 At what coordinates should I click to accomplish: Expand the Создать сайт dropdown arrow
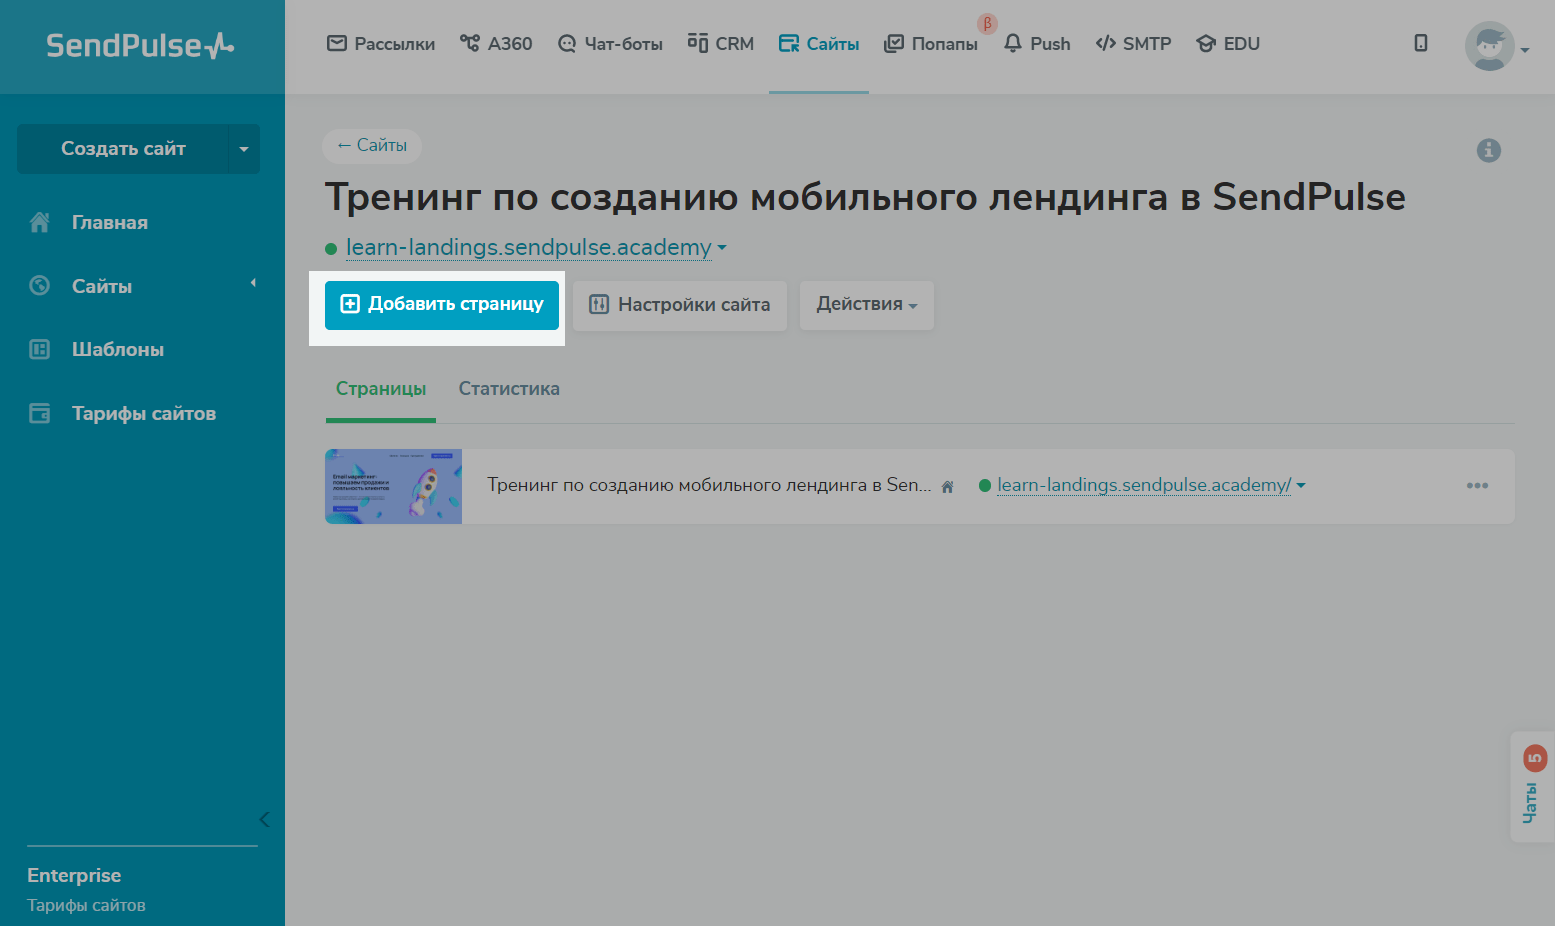point(244,149)
